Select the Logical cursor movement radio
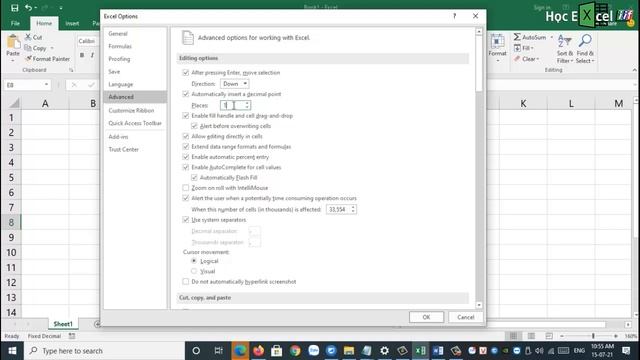Image resolution: width=640 pixels, height=360 pixels. coord(194,261)
